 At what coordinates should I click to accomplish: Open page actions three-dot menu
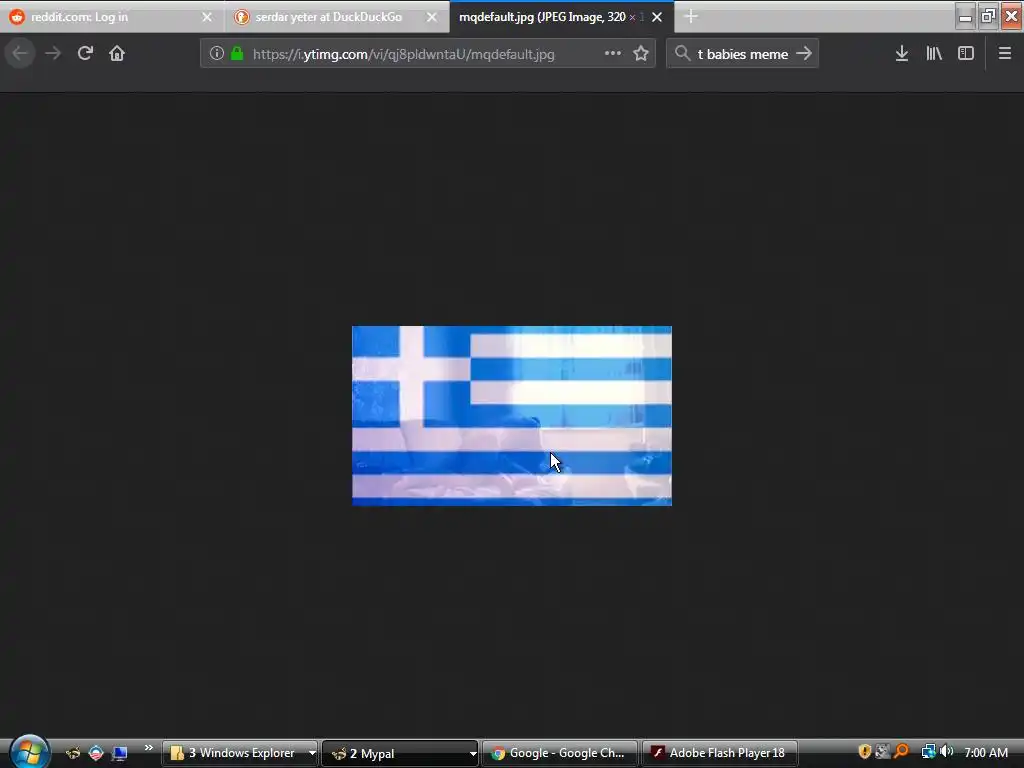click(x=613, y=54)
